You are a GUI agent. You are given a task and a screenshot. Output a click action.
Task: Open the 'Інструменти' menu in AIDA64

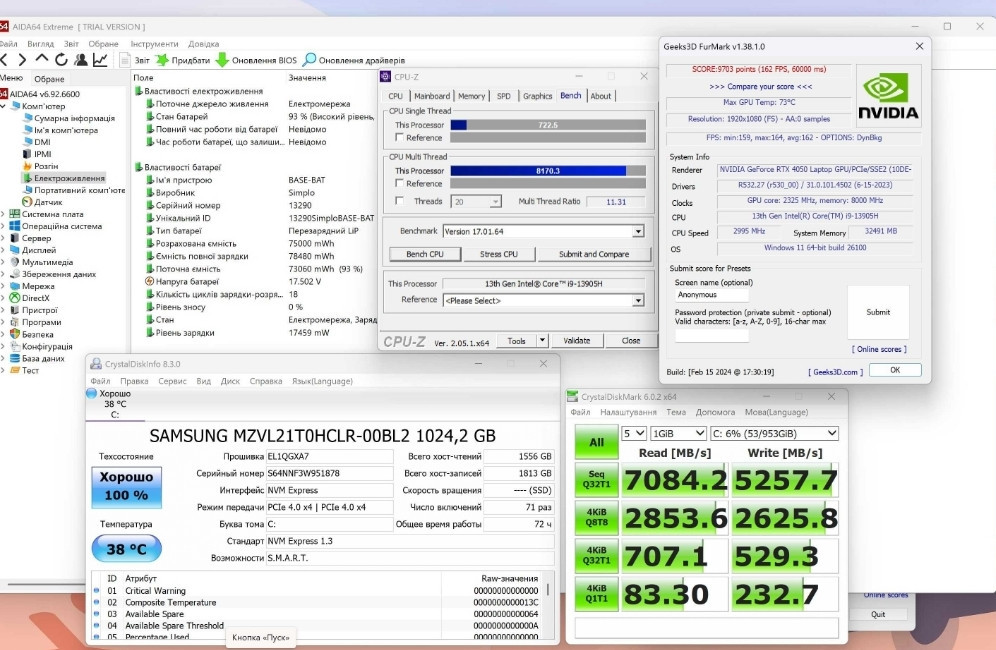click(x=153, y=44)
